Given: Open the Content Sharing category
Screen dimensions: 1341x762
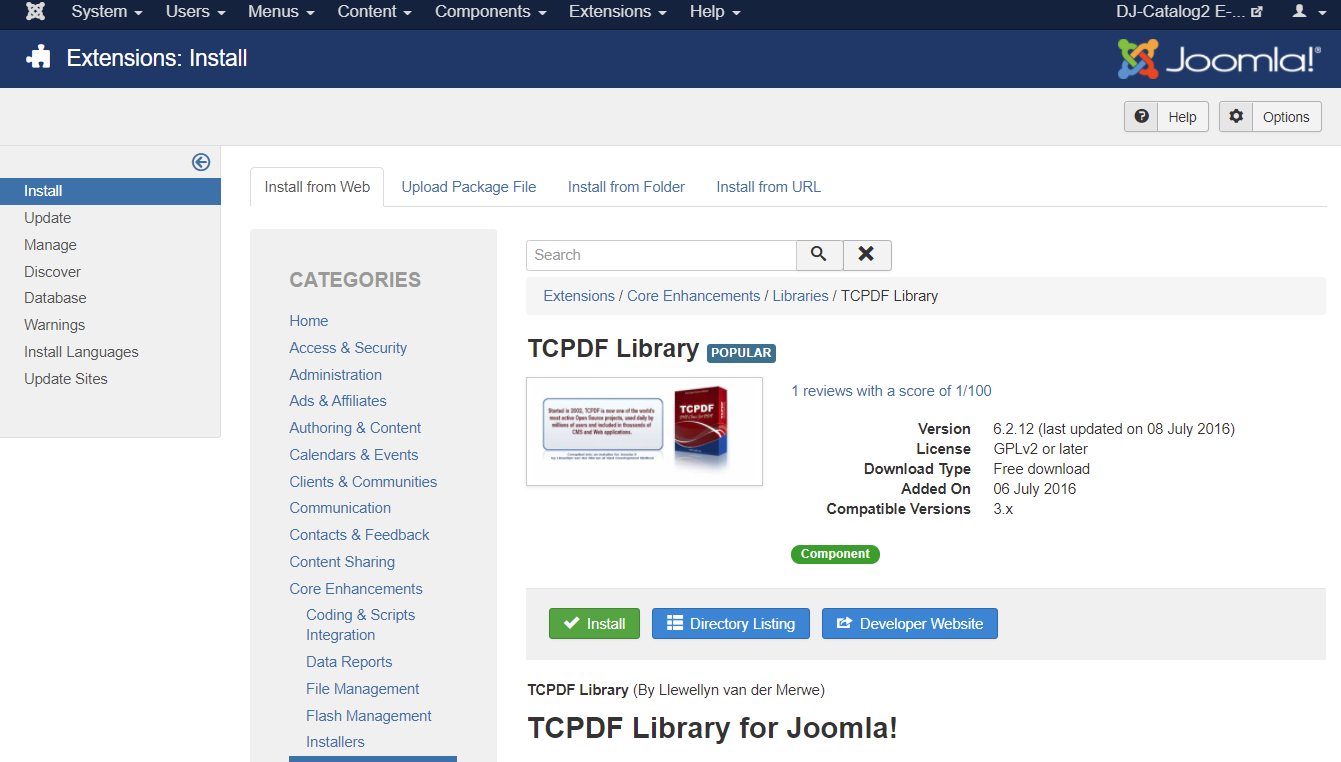Looking at the screenshot, I should coord(342,562).
